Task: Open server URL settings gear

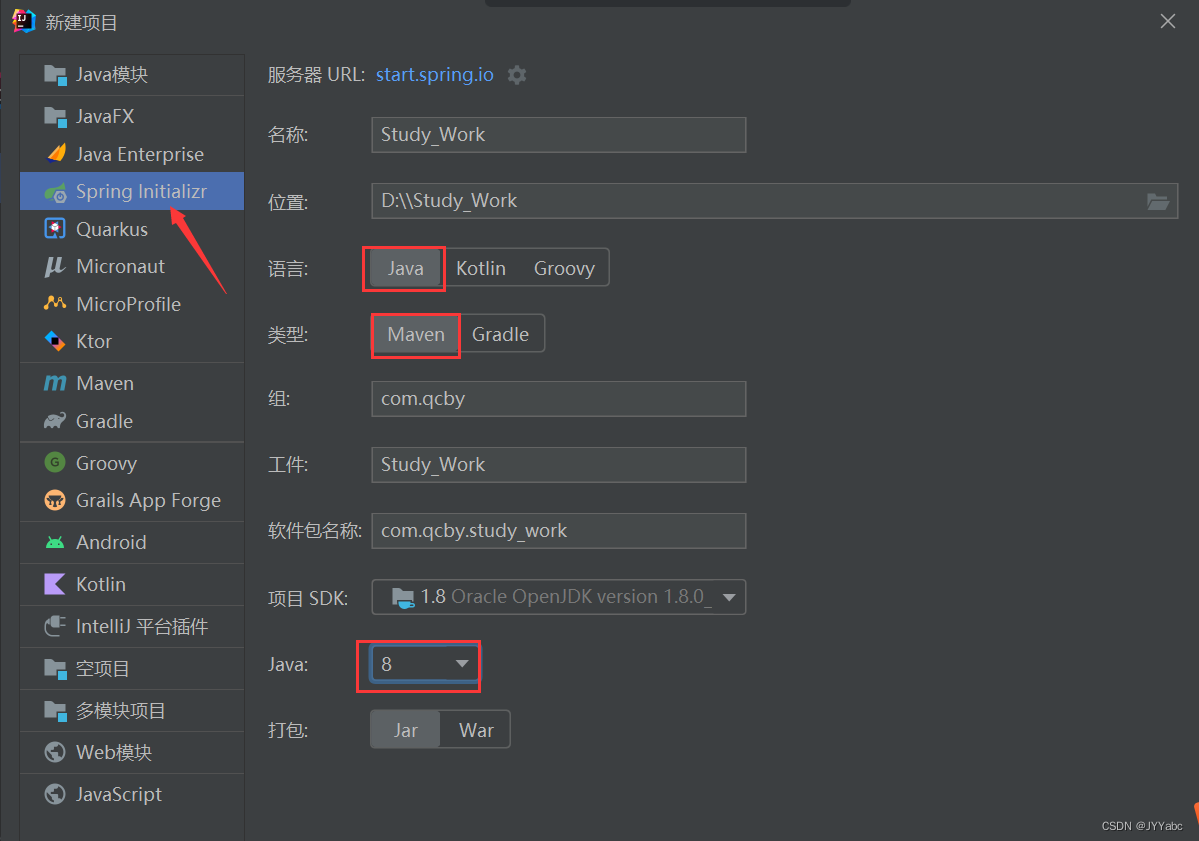Action: [x=517, y=75]
